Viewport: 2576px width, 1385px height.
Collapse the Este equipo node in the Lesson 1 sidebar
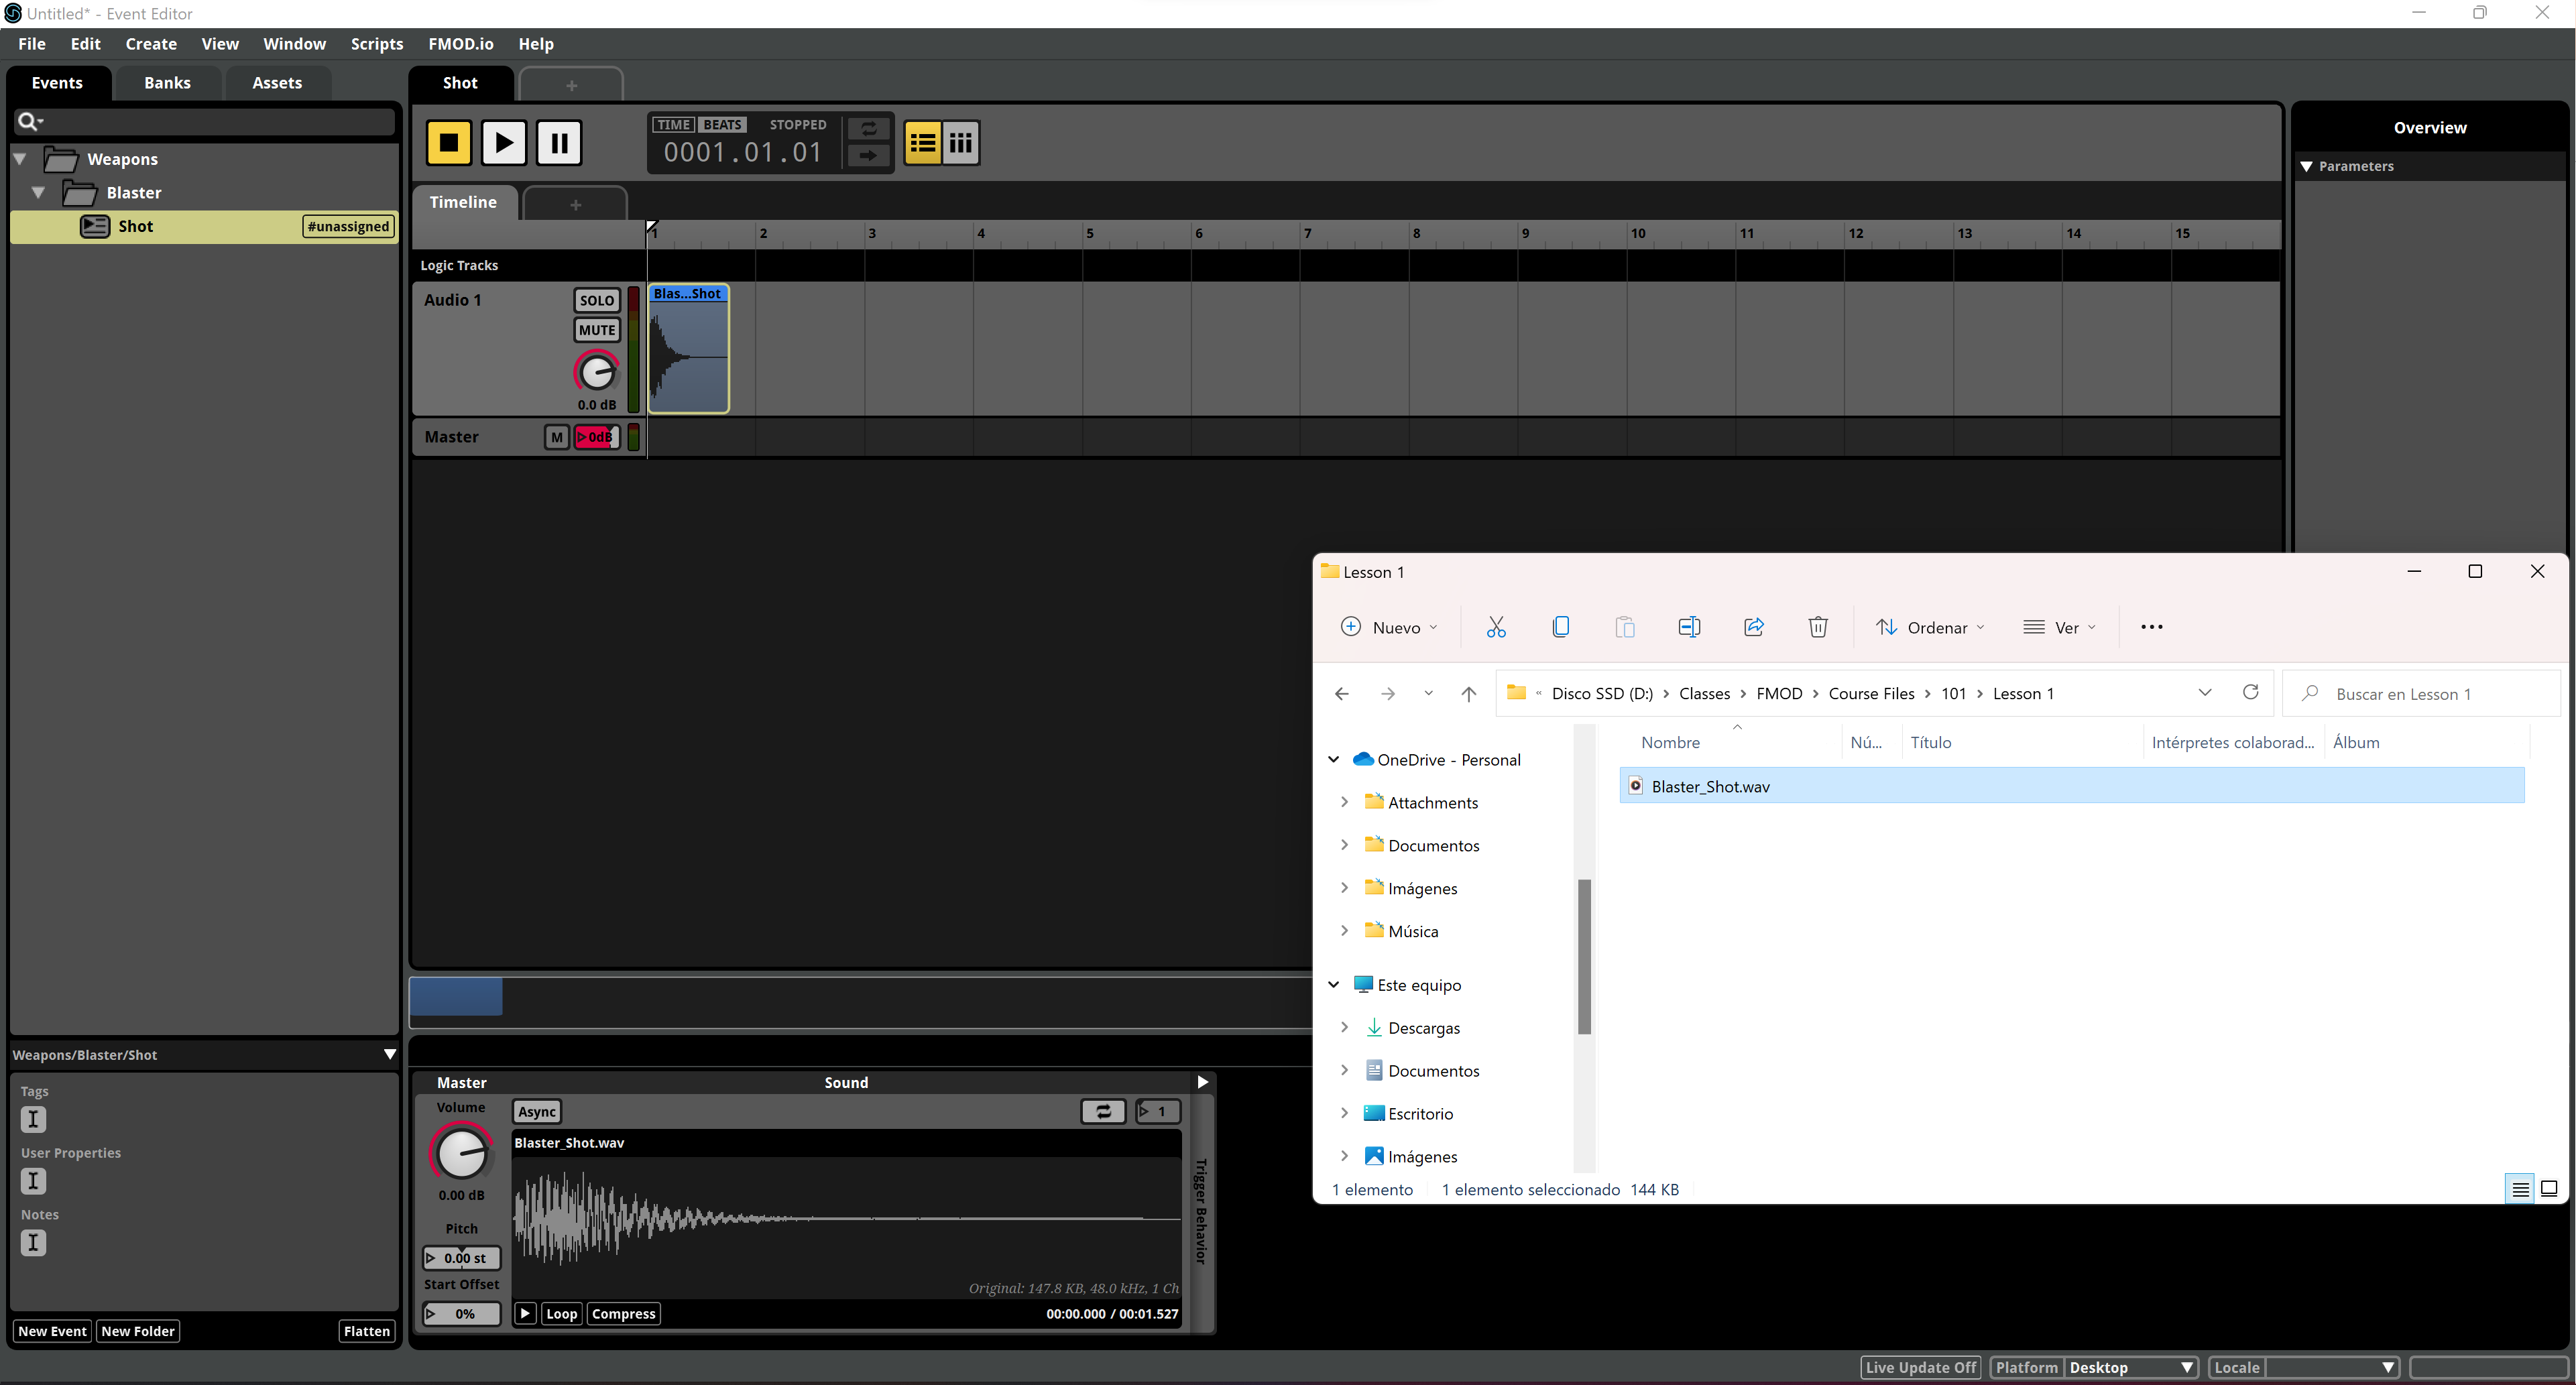[x=1334, y=984]
